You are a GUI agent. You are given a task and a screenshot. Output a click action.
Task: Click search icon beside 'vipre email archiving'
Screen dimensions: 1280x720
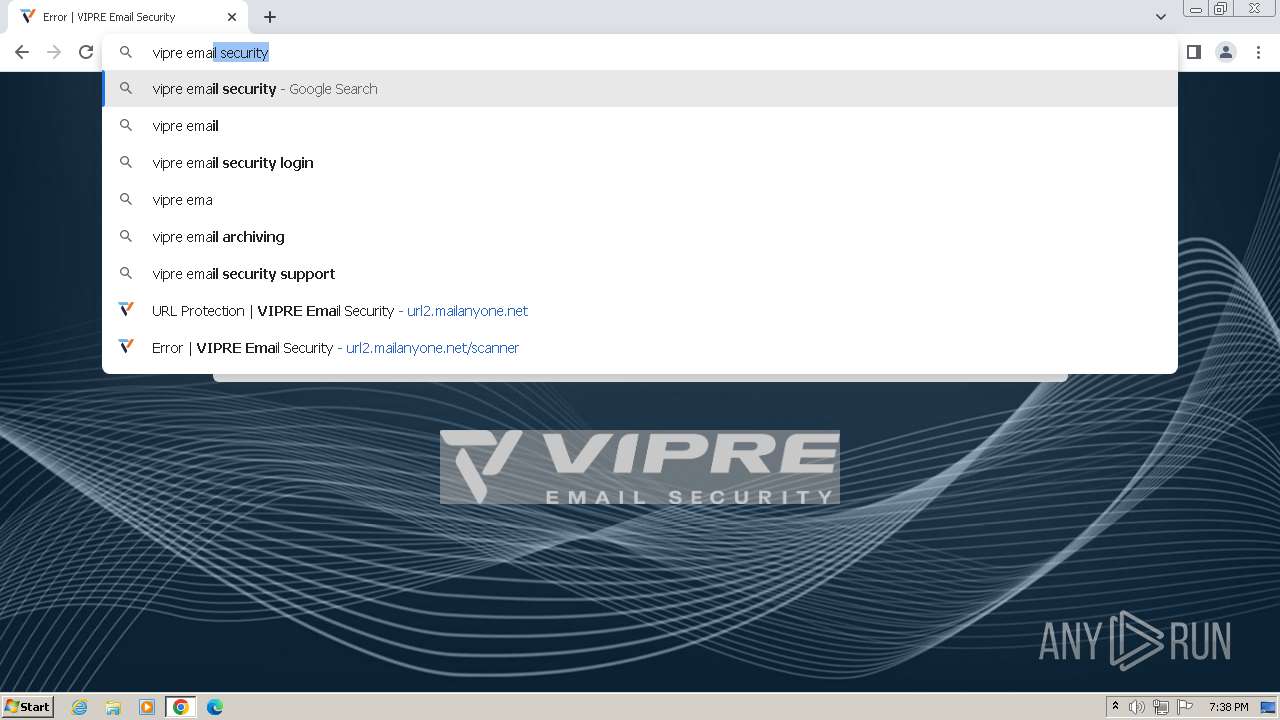[126, 237]
